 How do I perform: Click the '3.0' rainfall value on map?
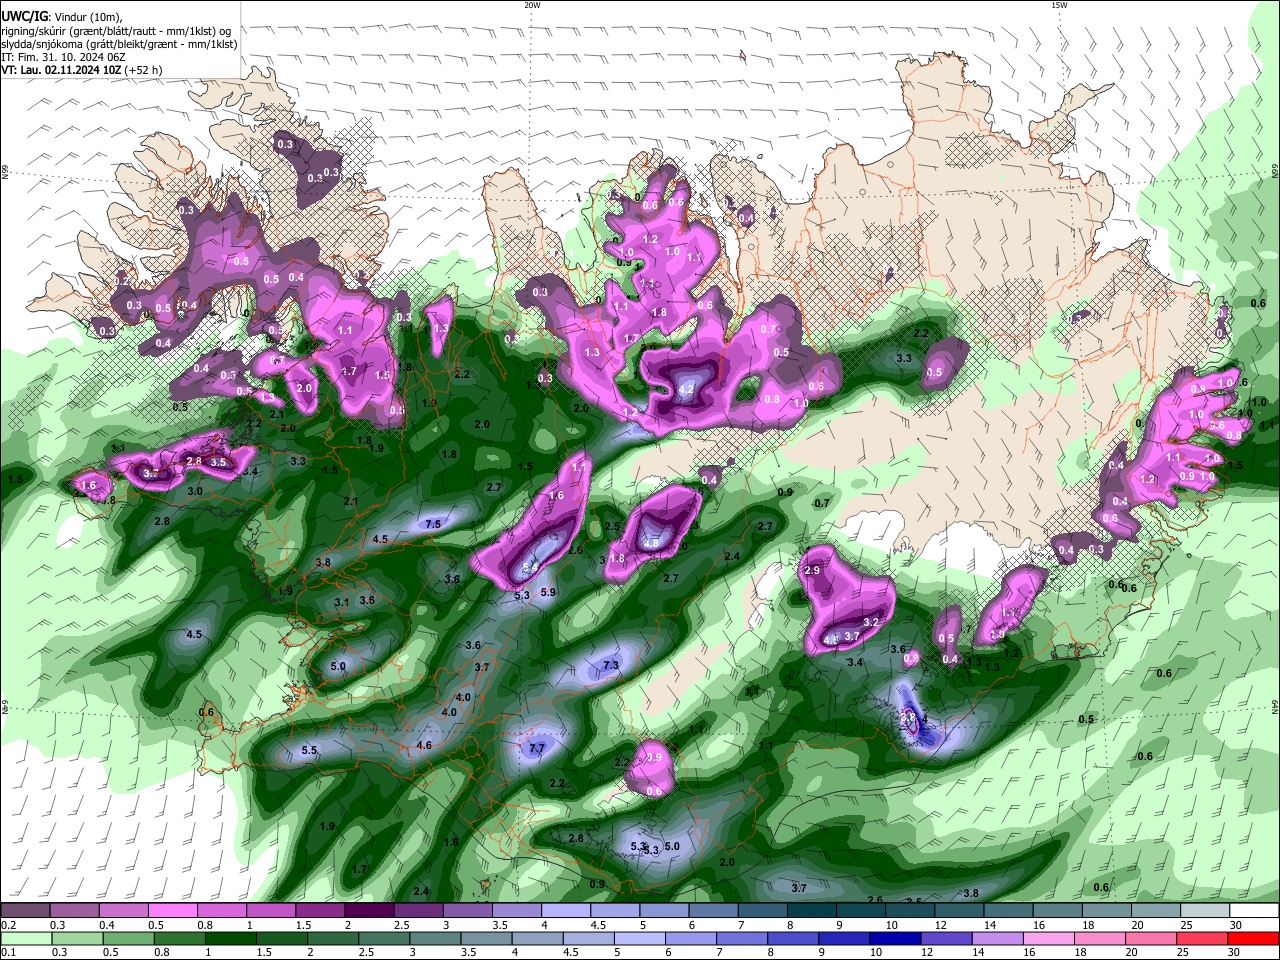(x=195, y=491)
